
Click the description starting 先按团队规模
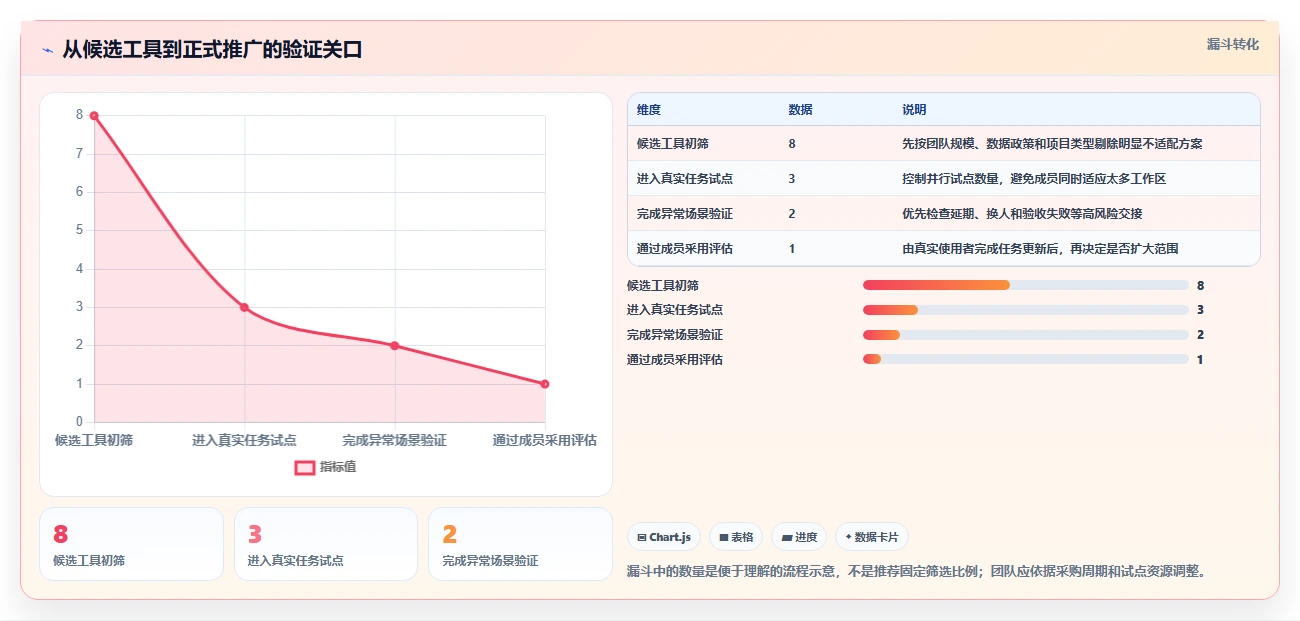coord(1052,144)
